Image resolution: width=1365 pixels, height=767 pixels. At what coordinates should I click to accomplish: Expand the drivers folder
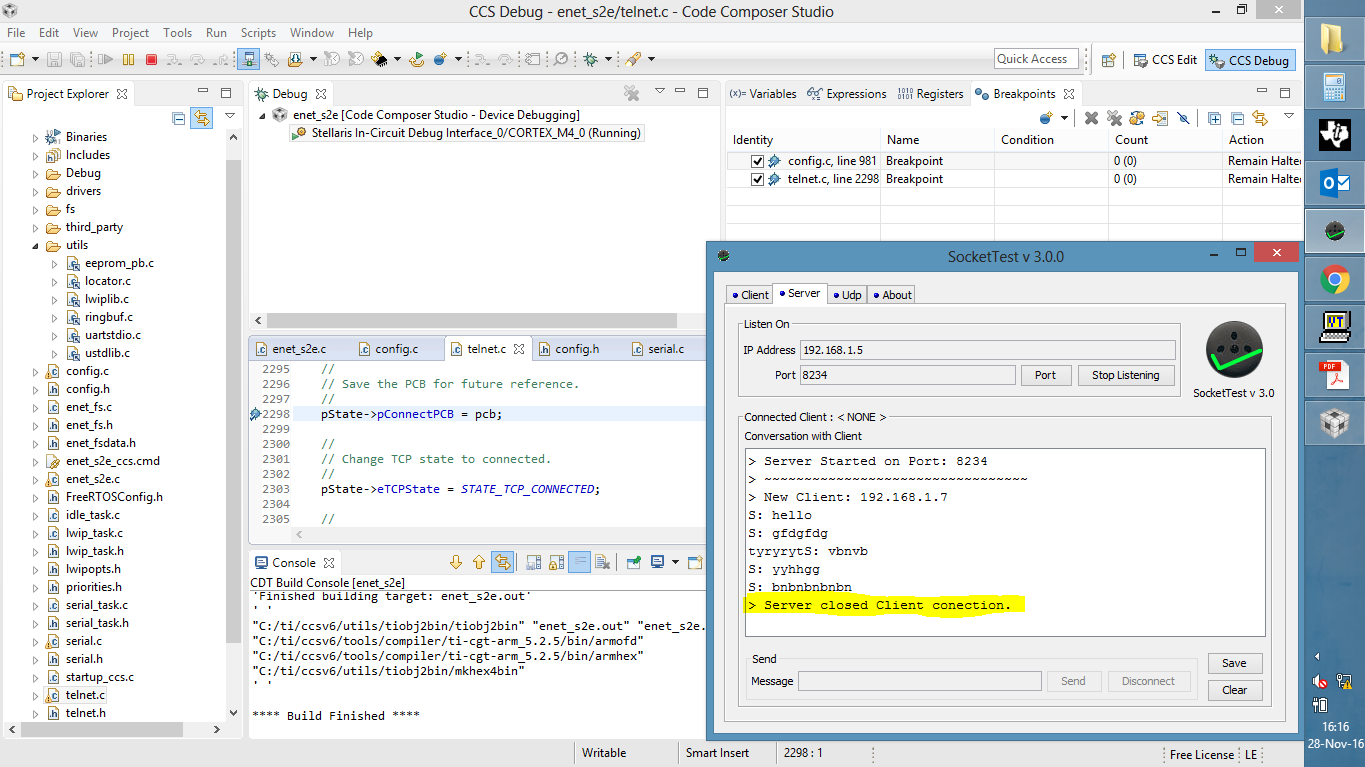[x=36, y=191]
